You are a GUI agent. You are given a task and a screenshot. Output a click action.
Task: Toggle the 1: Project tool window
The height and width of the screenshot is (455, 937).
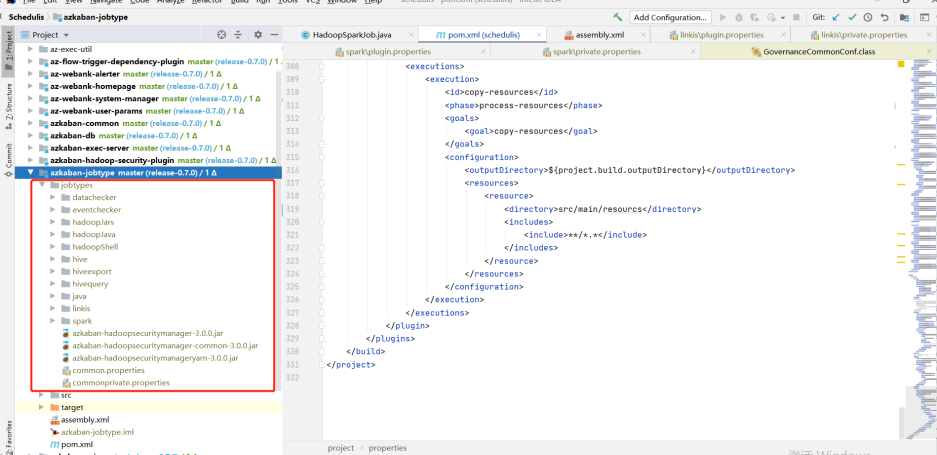coord(8,47)
